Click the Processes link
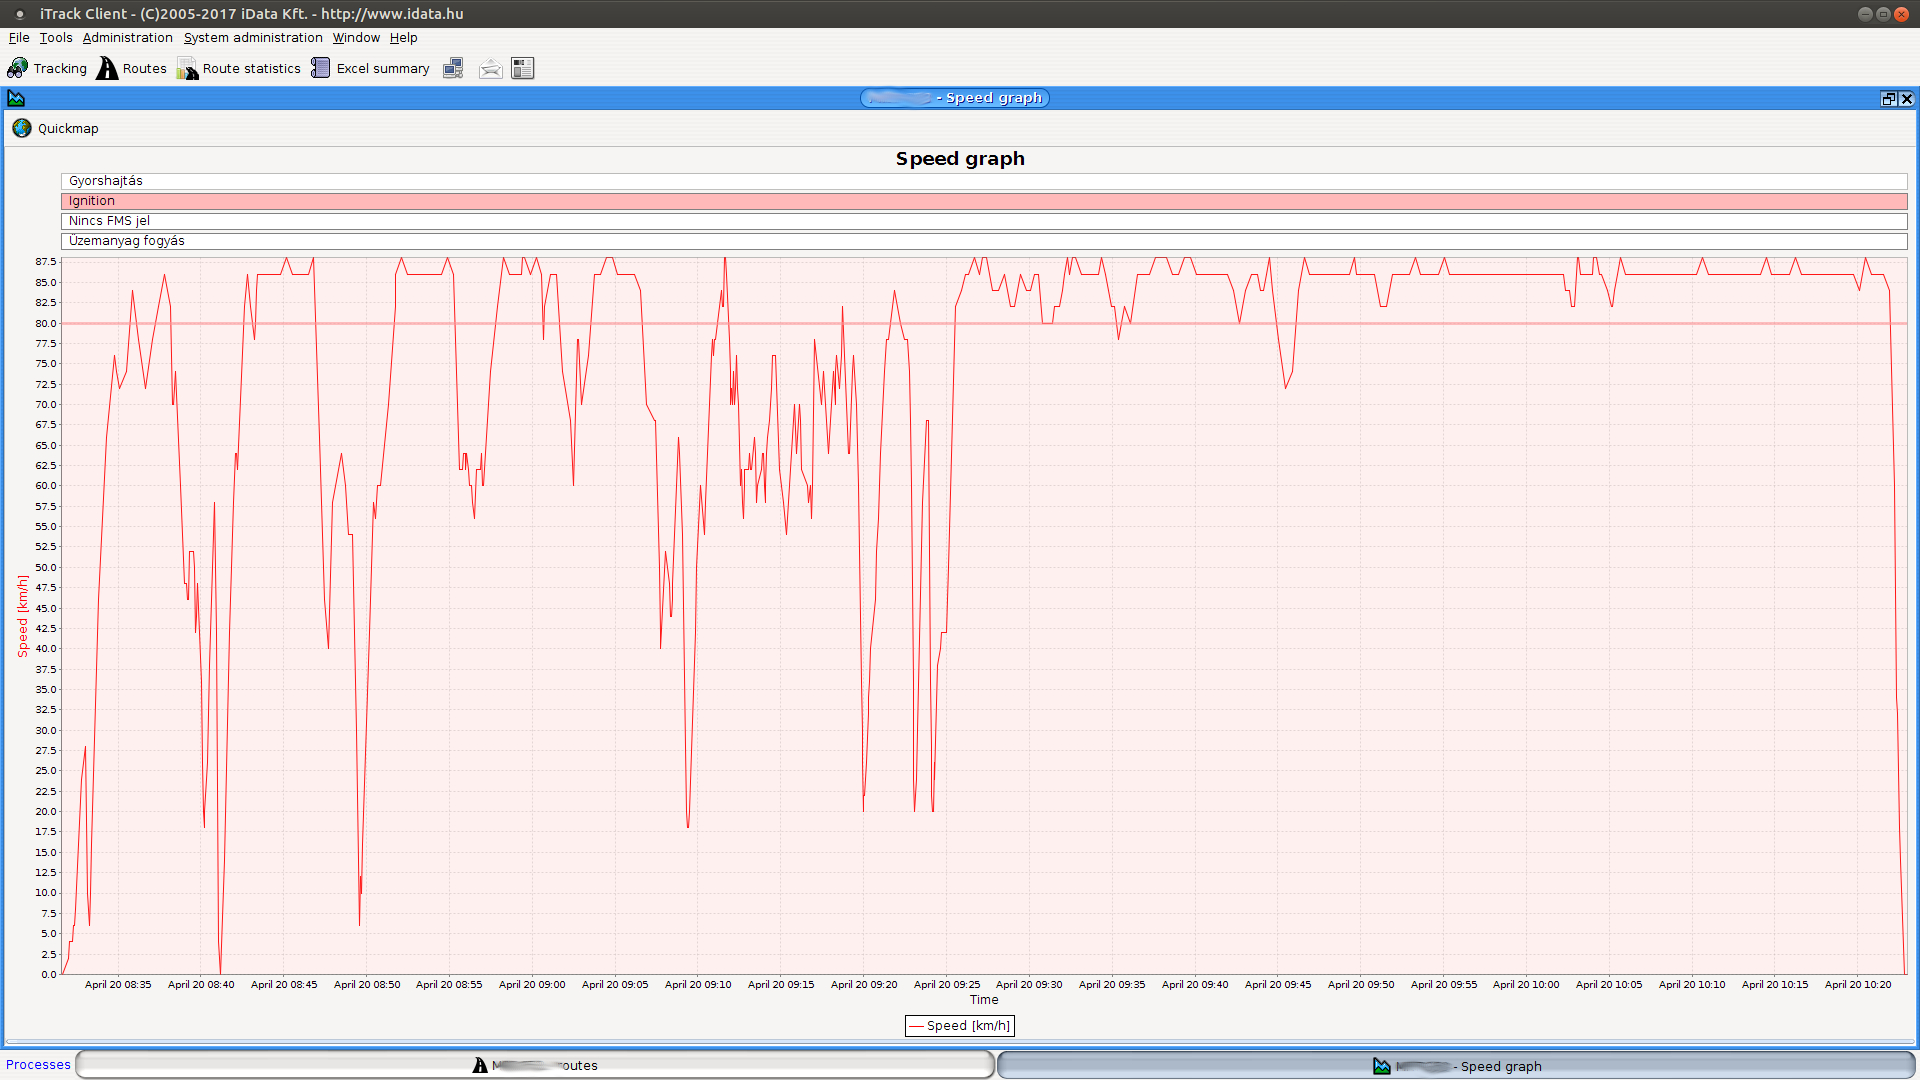 [x=38, y=1065]
